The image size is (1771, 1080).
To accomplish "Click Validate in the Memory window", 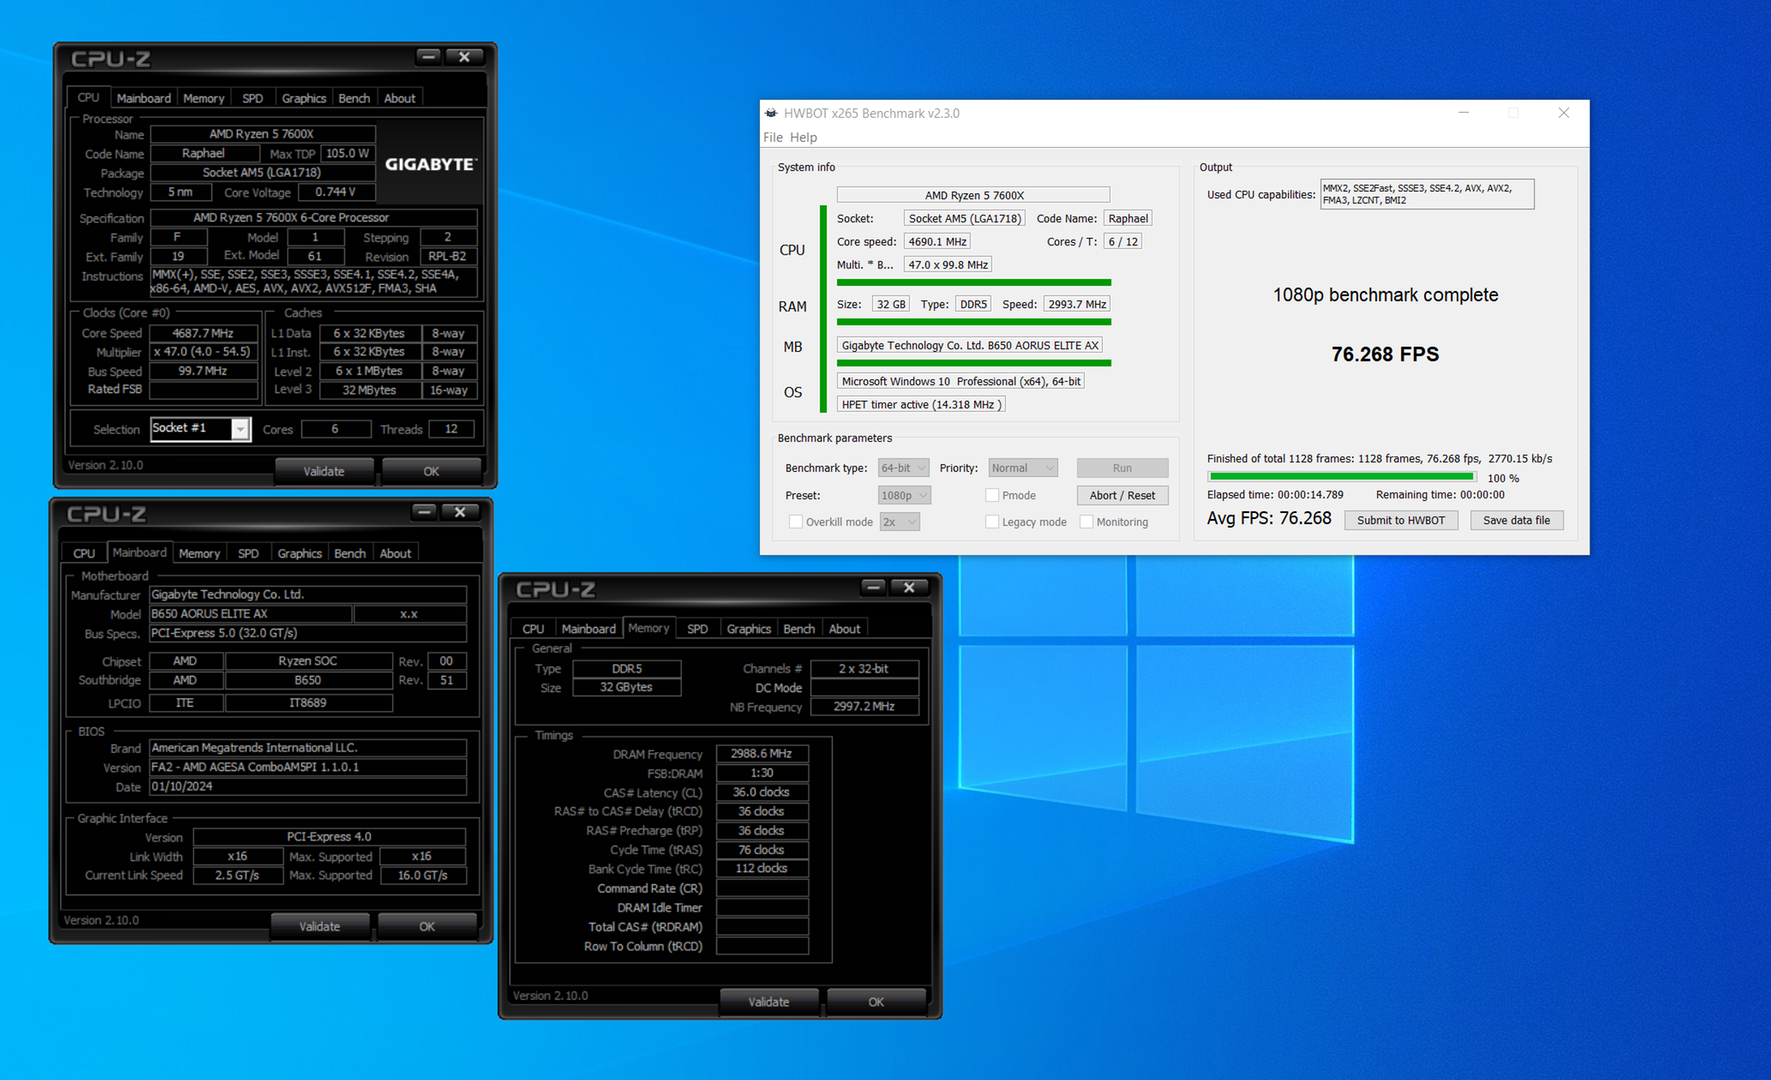I will pyautogui.click(x=769, y=1001).
